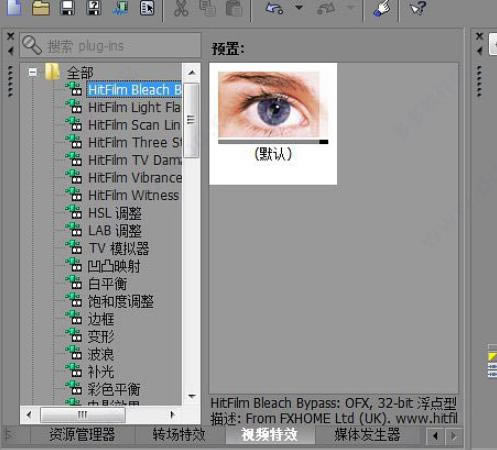Click the tree list scroll down arrow
This screenshot has height=450, width=497.
(191, 396)
